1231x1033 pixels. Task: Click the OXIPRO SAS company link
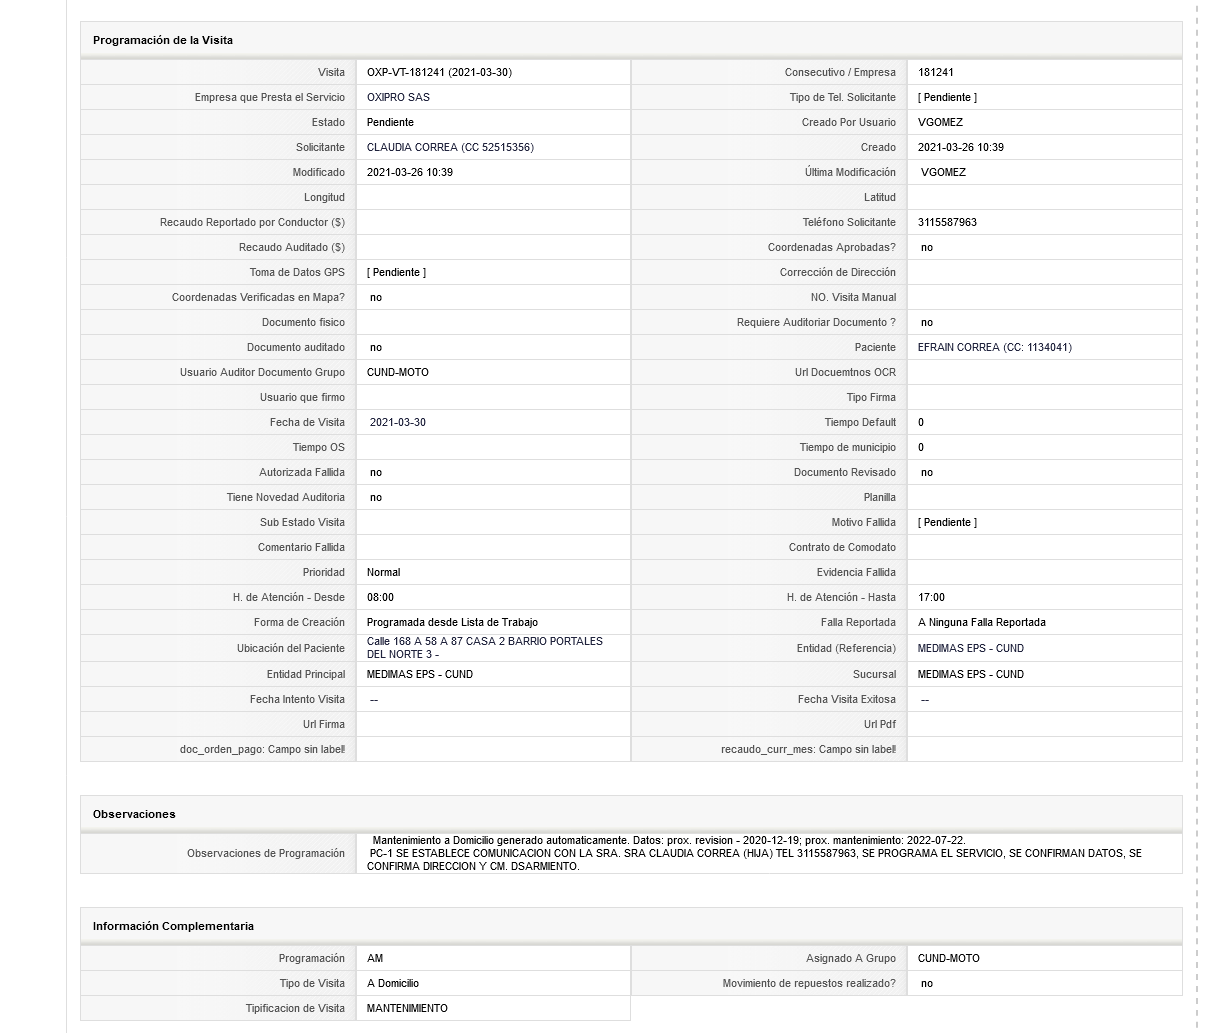398,97
